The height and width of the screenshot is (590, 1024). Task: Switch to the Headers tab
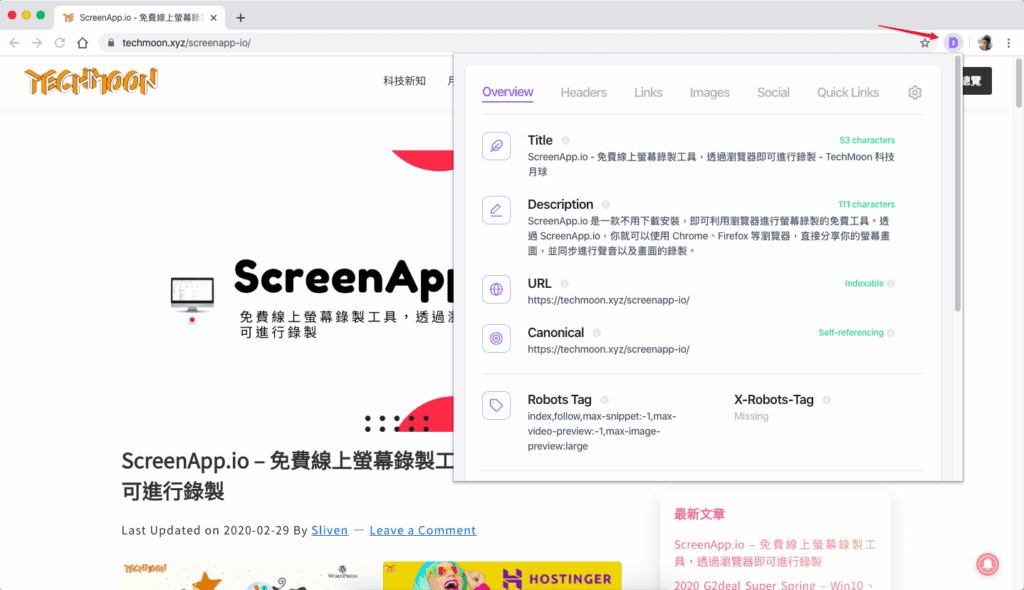pos(584,93)
